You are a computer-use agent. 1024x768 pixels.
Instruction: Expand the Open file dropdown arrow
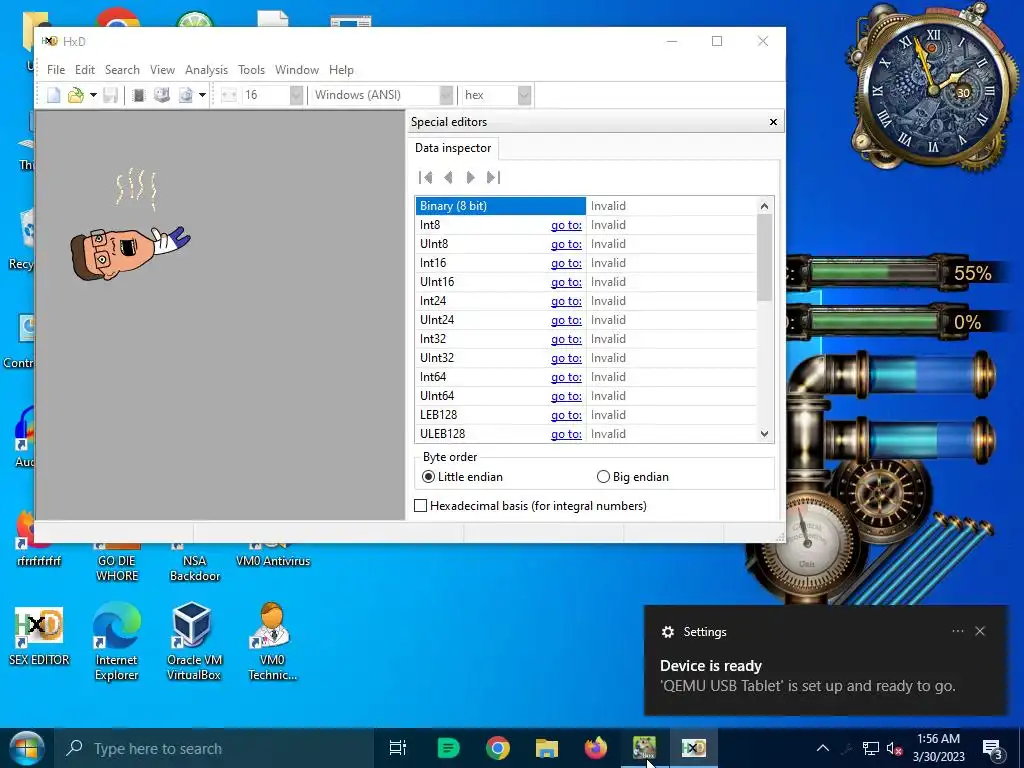93,95
